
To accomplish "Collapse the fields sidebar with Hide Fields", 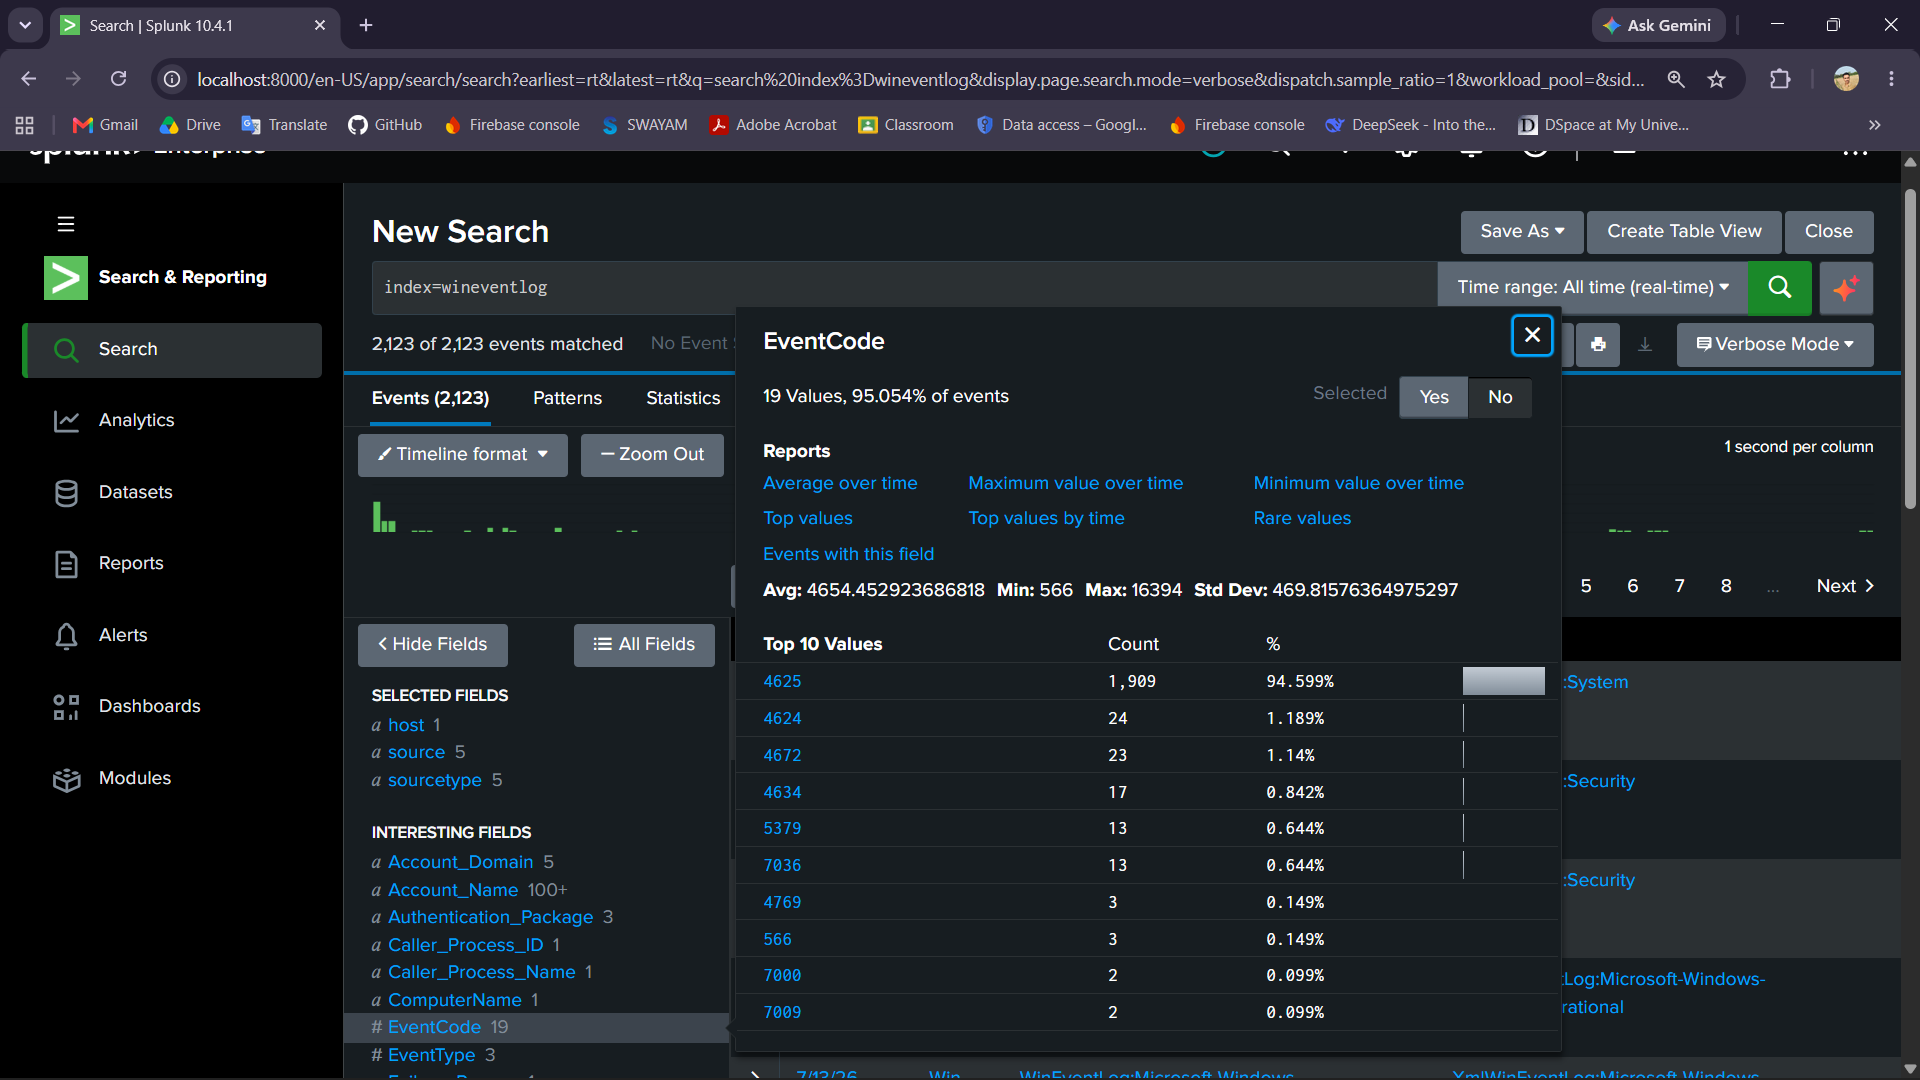I will [x=433, y=645].
